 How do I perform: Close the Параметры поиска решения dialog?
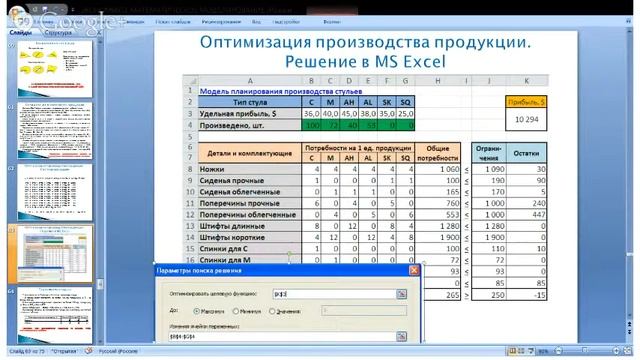click(414, 270)
